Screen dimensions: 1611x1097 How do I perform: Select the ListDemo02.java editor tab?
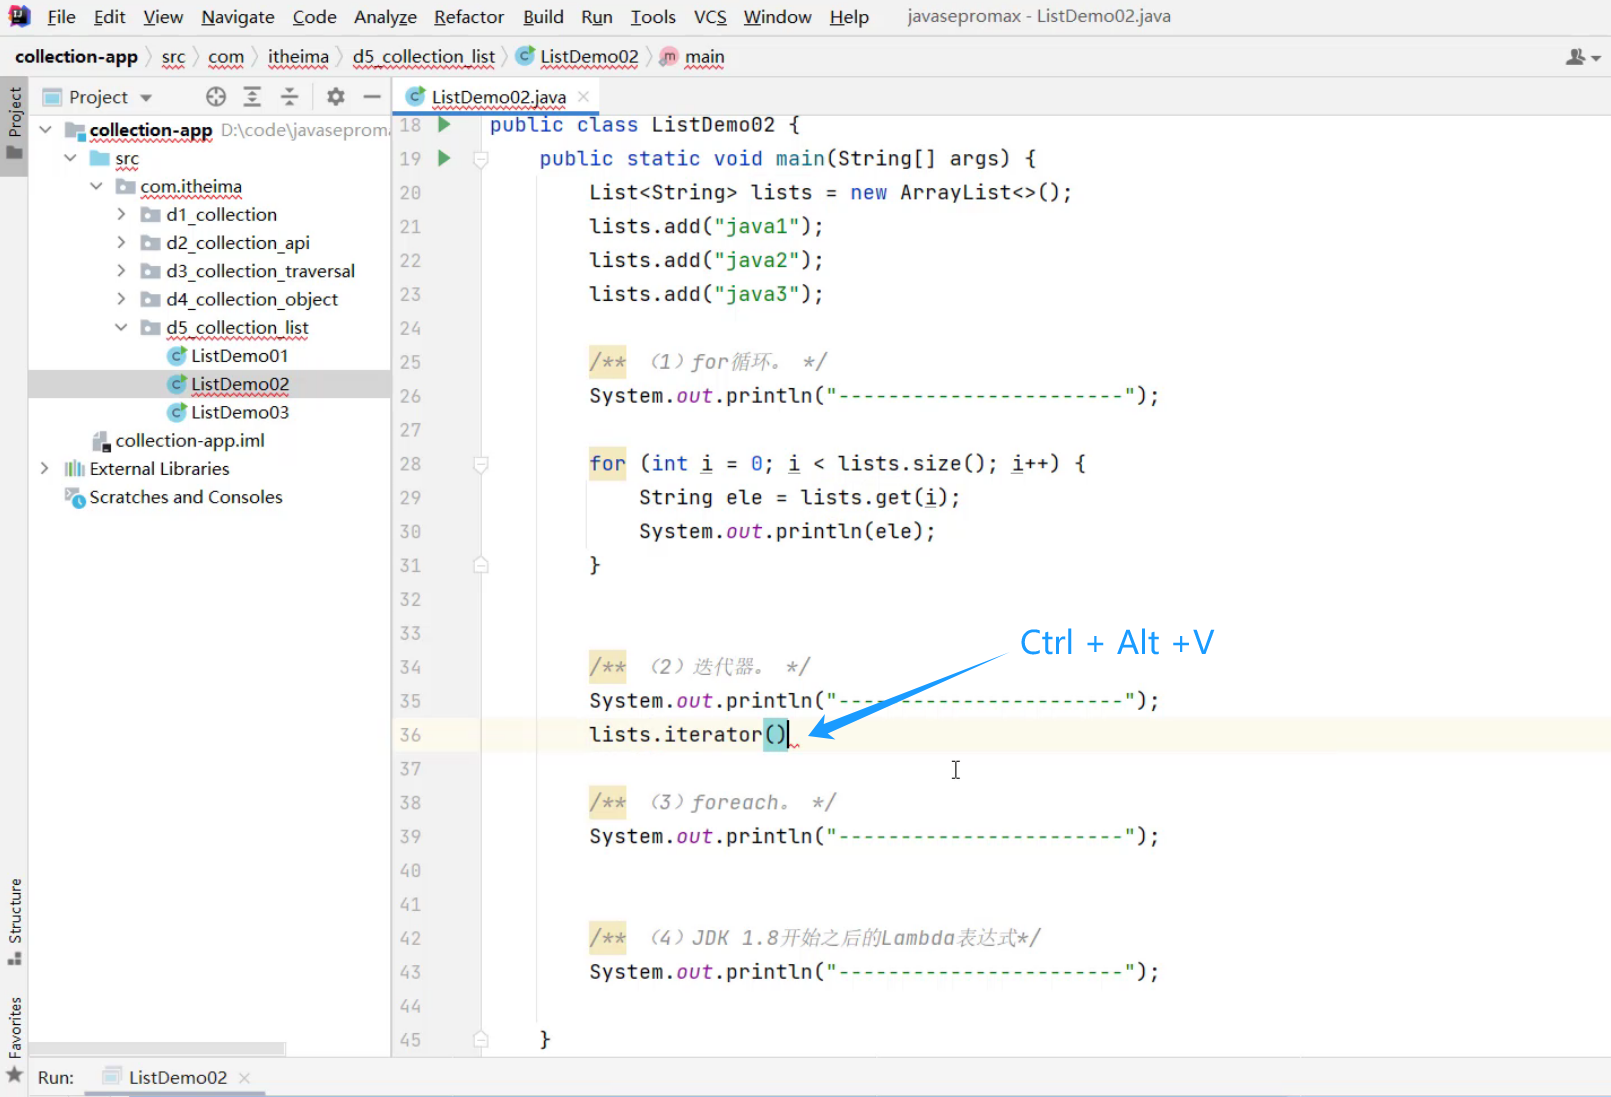pos(497,97)
